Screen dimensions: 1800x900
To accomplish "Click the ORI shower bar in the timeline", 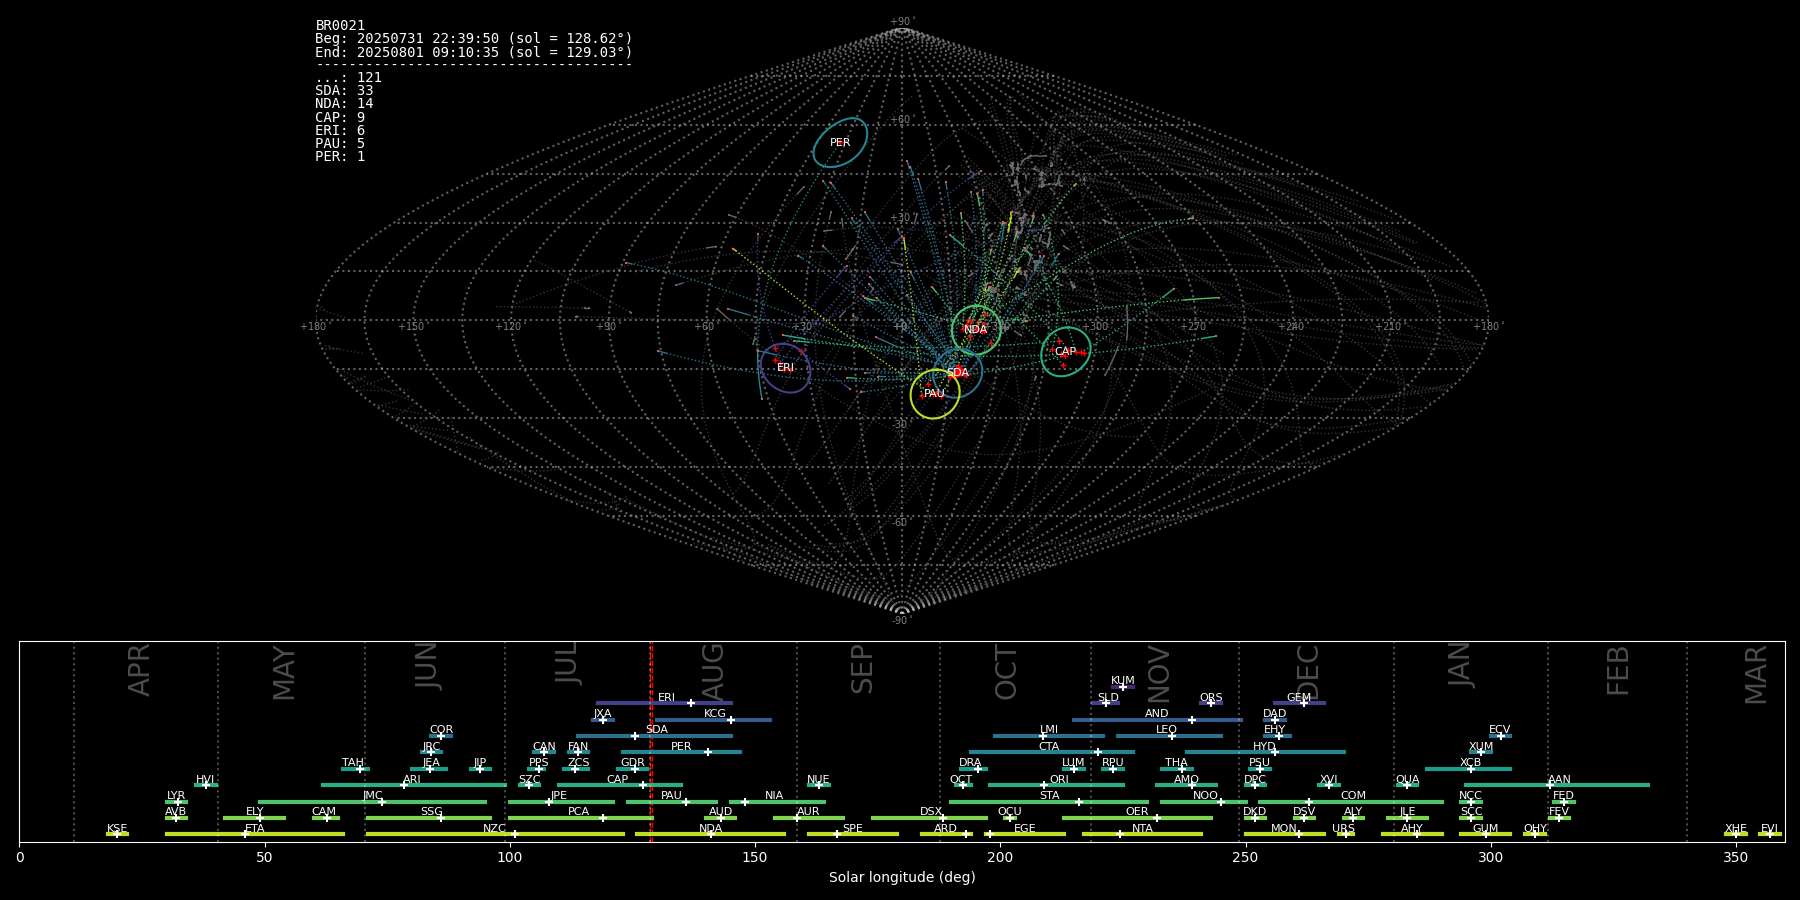I will (1056, 785).
